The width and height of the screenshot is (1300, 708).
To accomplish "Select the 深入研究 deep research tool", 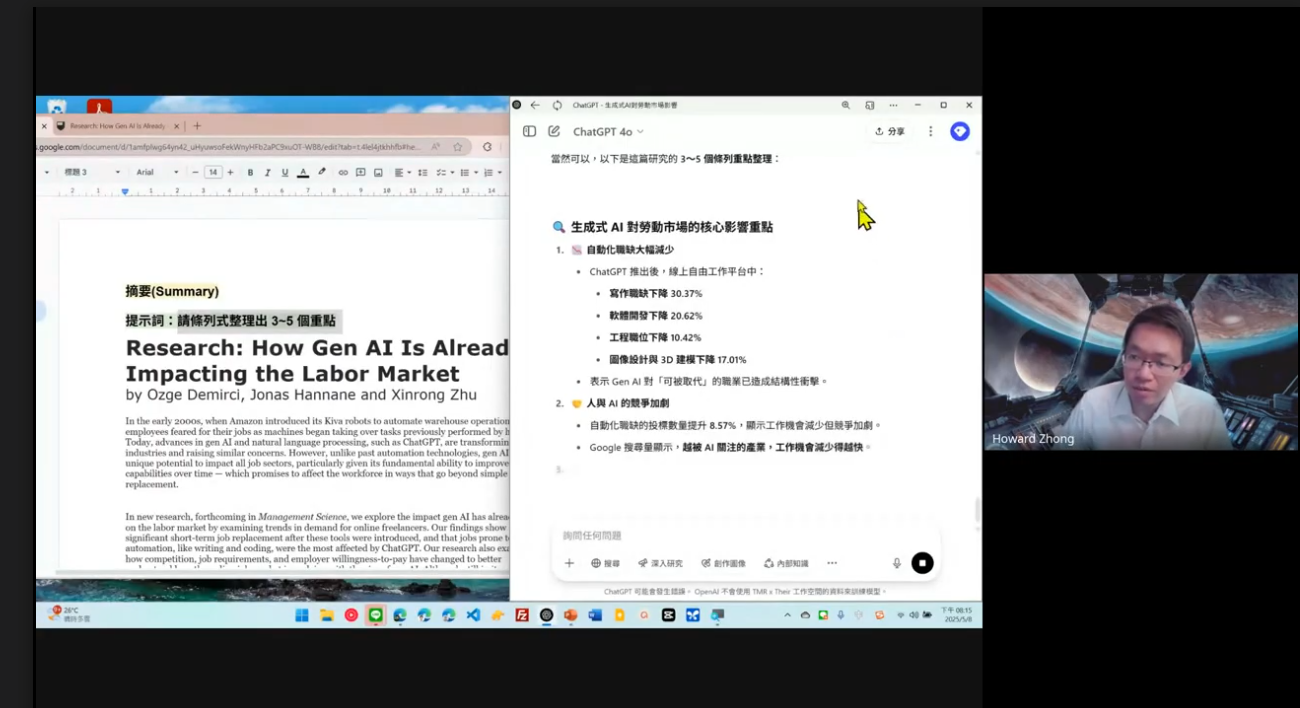I will (x=660, y=563).
